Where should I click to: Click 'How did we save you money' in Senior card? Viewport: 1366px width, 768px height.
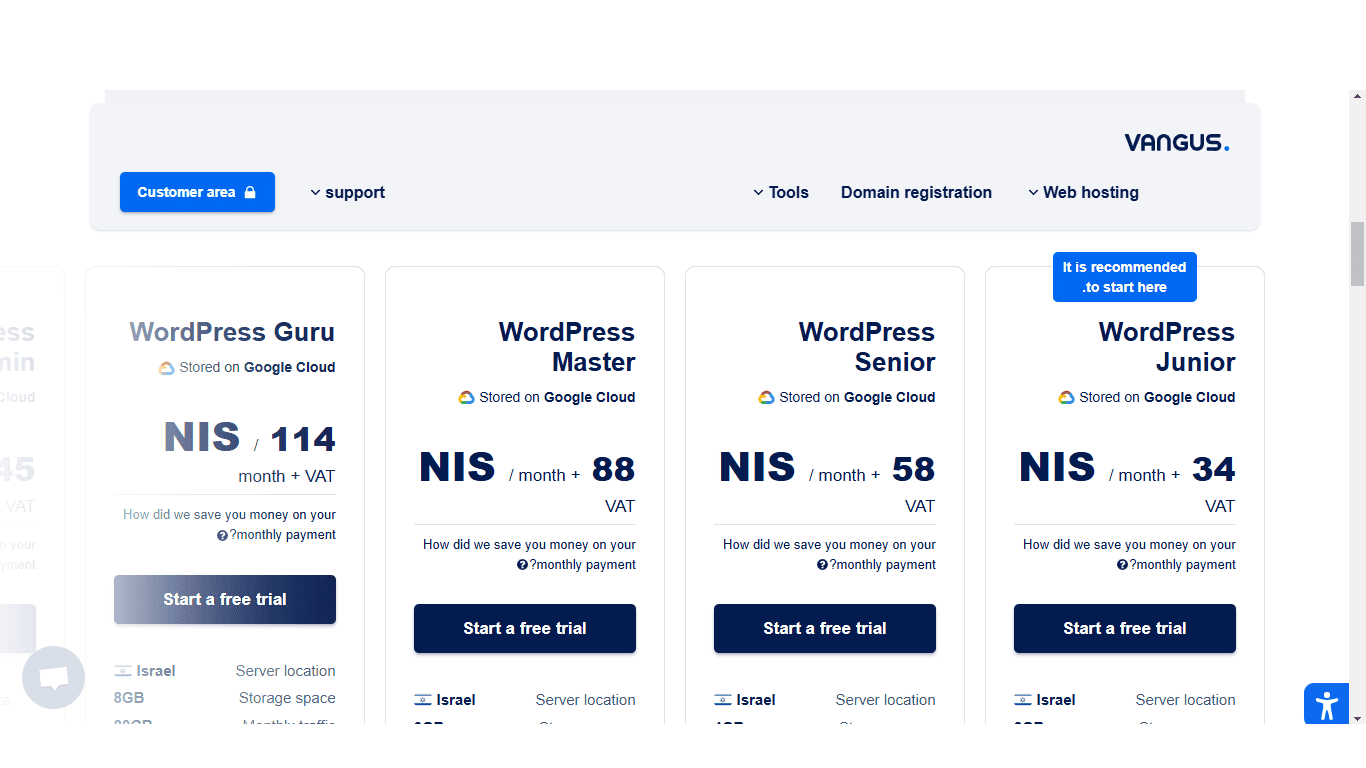[829, 554]
